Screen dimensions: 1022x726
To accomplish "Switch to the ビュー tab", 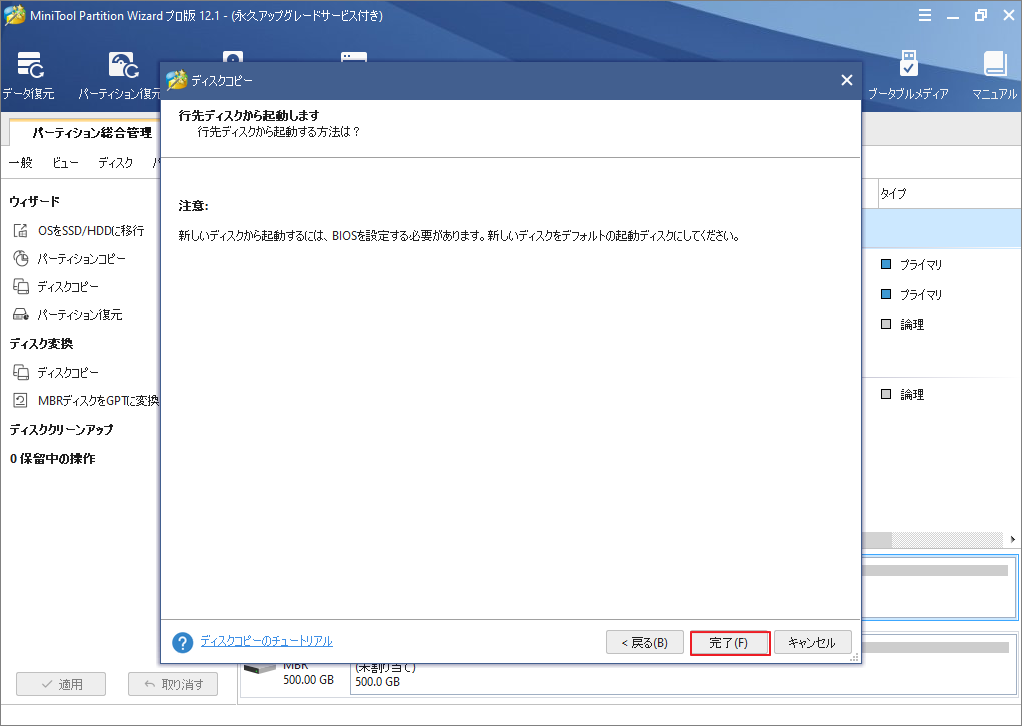I will pos(65,162).
